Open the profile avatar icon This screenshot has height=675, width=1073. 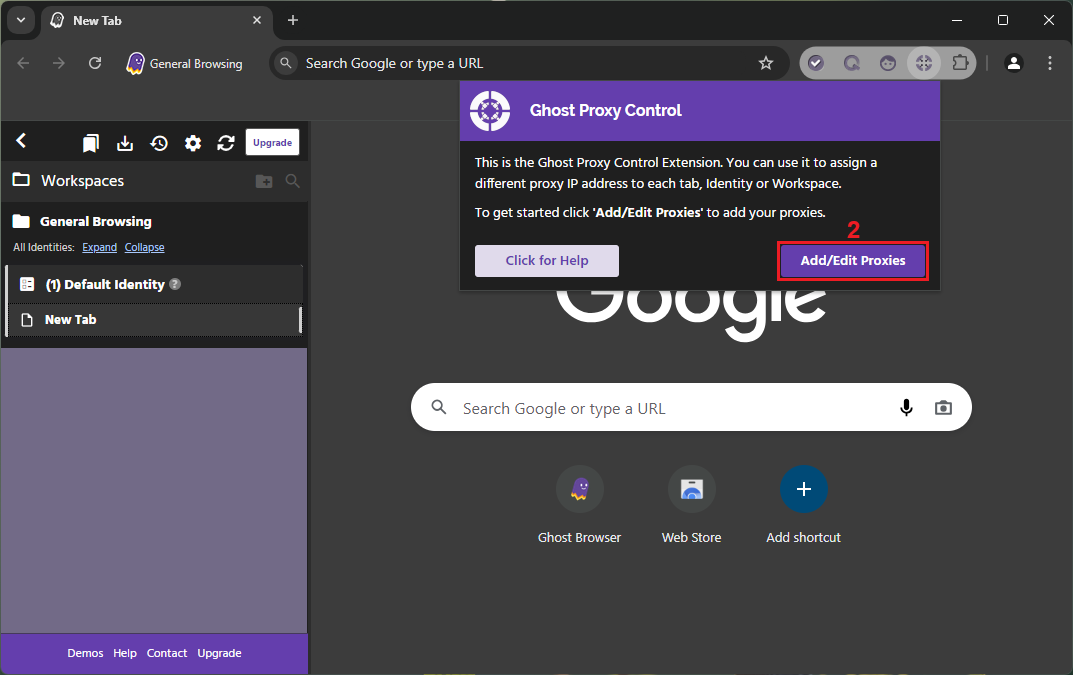pyautogui.click(x=1013, y=63)
